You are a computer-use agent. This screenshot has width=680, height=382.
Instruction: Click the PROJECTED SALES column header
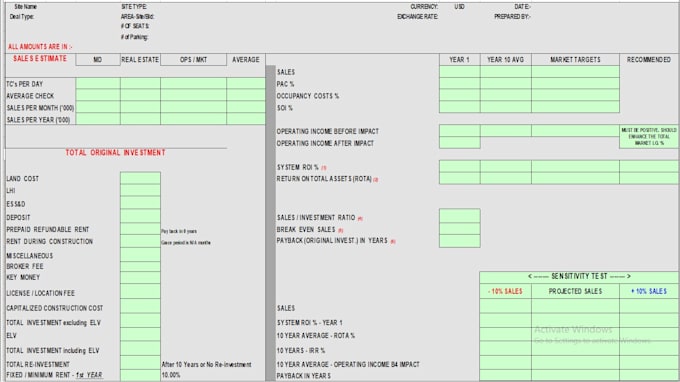coord(575,291)
